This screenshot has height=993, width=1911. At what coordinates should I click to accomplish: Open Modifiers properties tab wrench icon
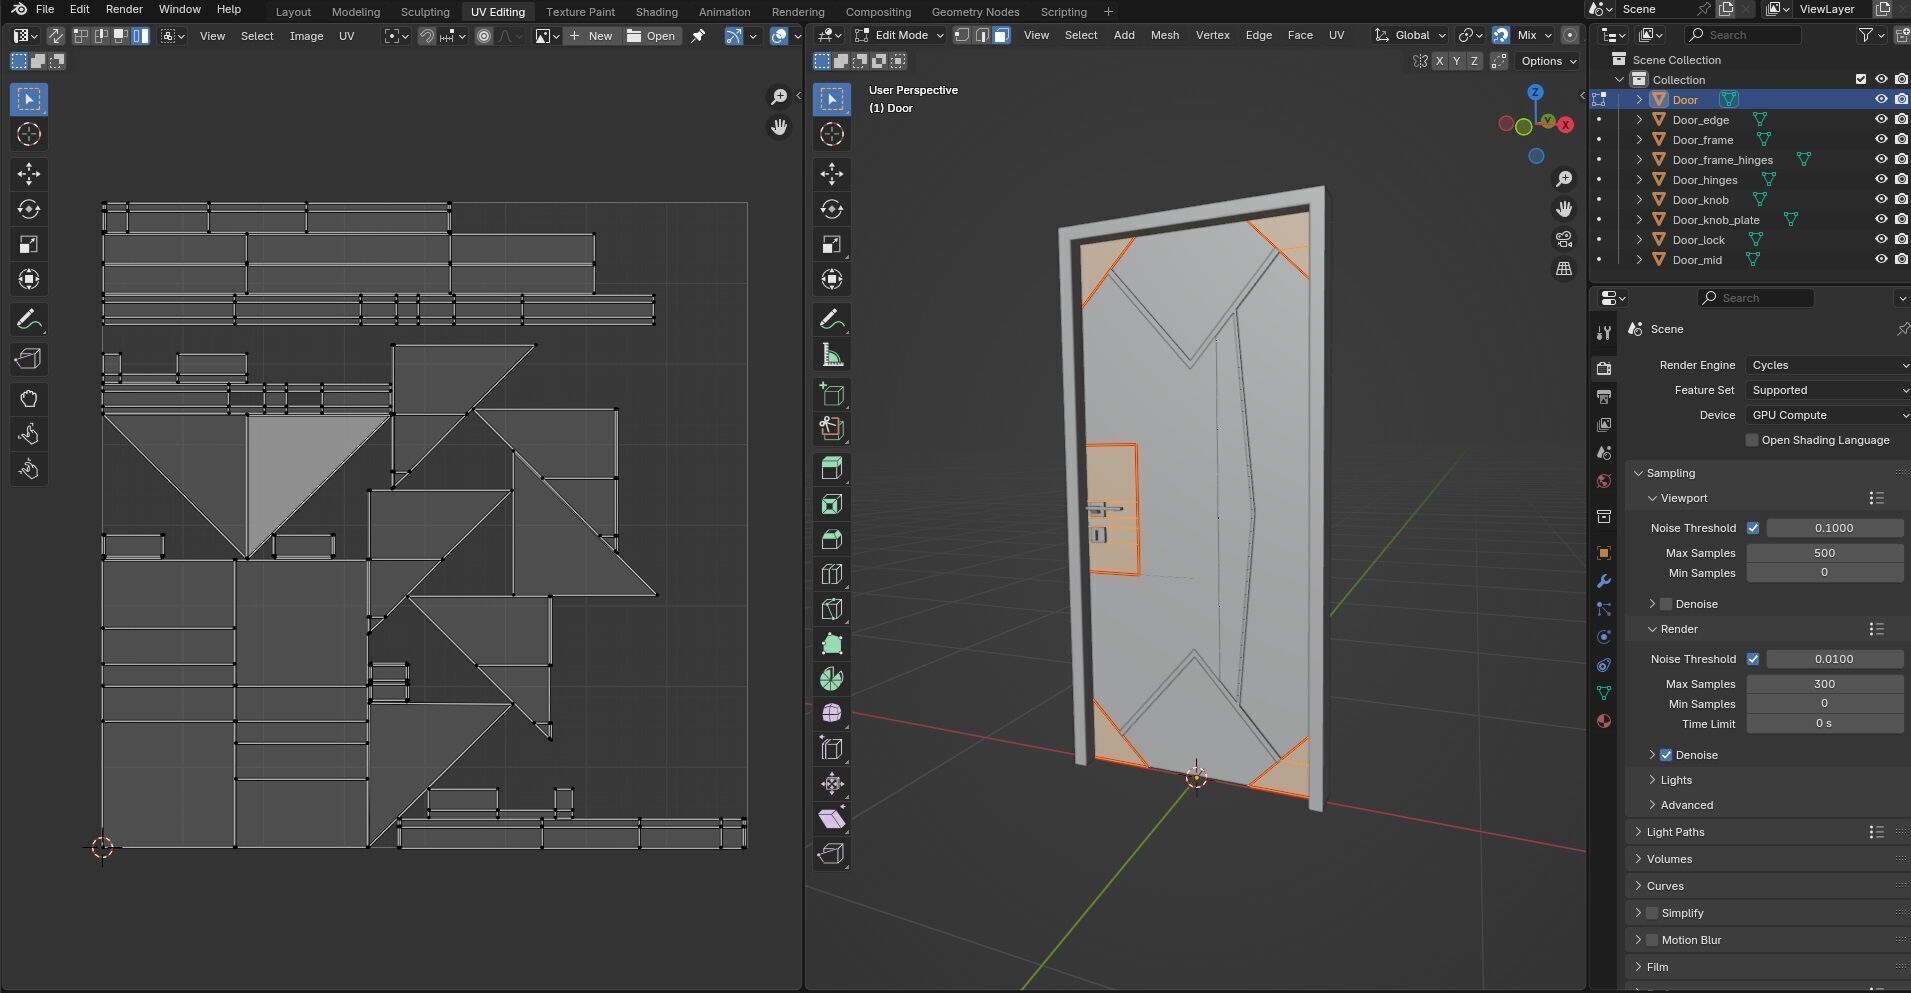coord(1604,581)
